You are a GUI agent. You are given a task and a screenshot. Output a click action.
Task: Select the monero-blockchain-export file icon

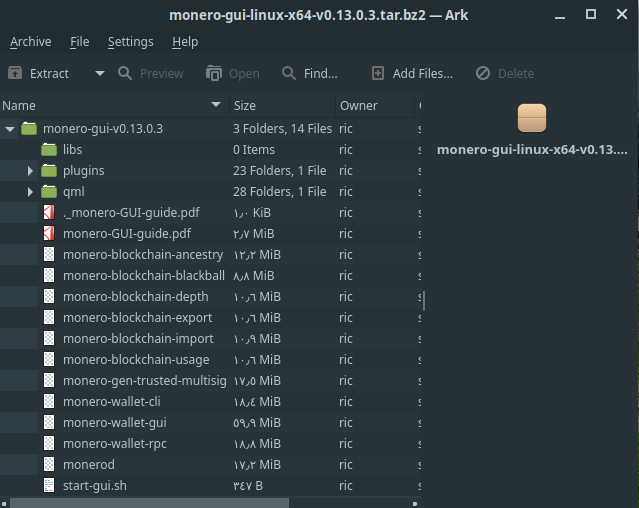[x=49, y=317]
